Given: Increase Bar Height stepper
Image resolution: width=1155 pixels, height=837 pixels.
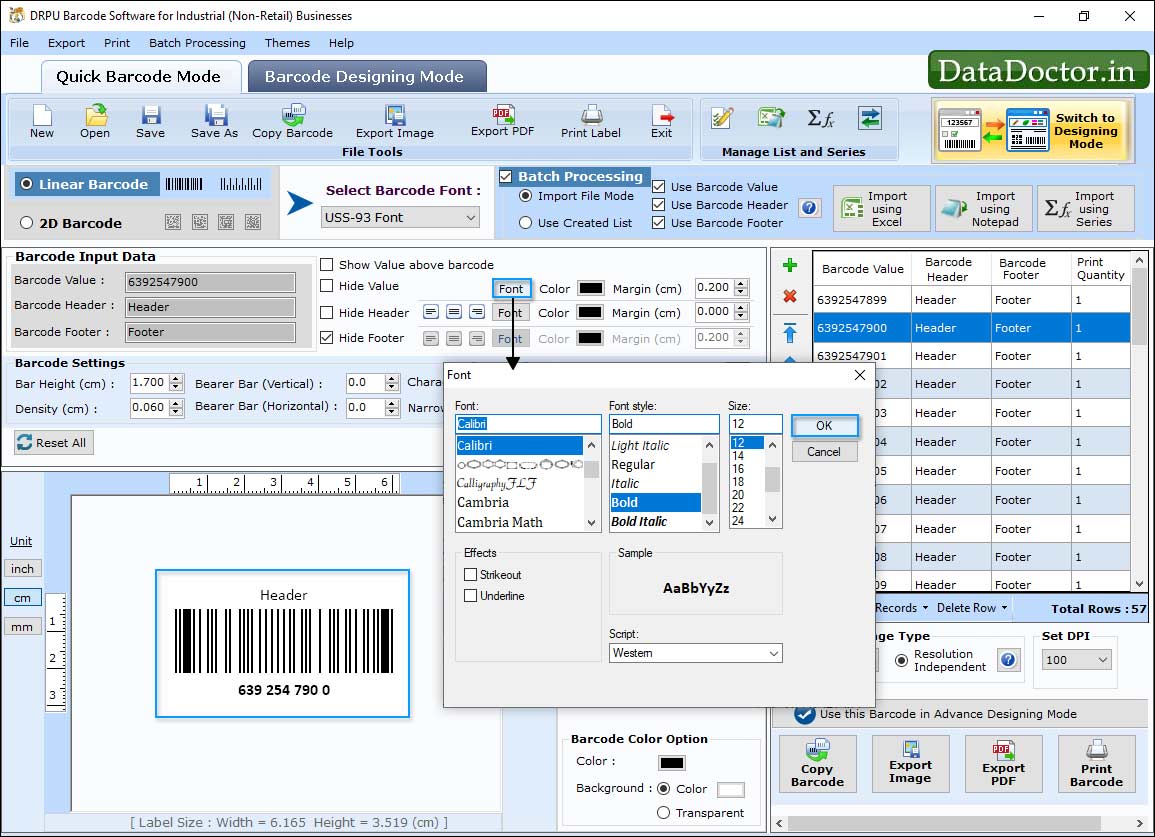Looking at the screenshot, I should [175, 379].
